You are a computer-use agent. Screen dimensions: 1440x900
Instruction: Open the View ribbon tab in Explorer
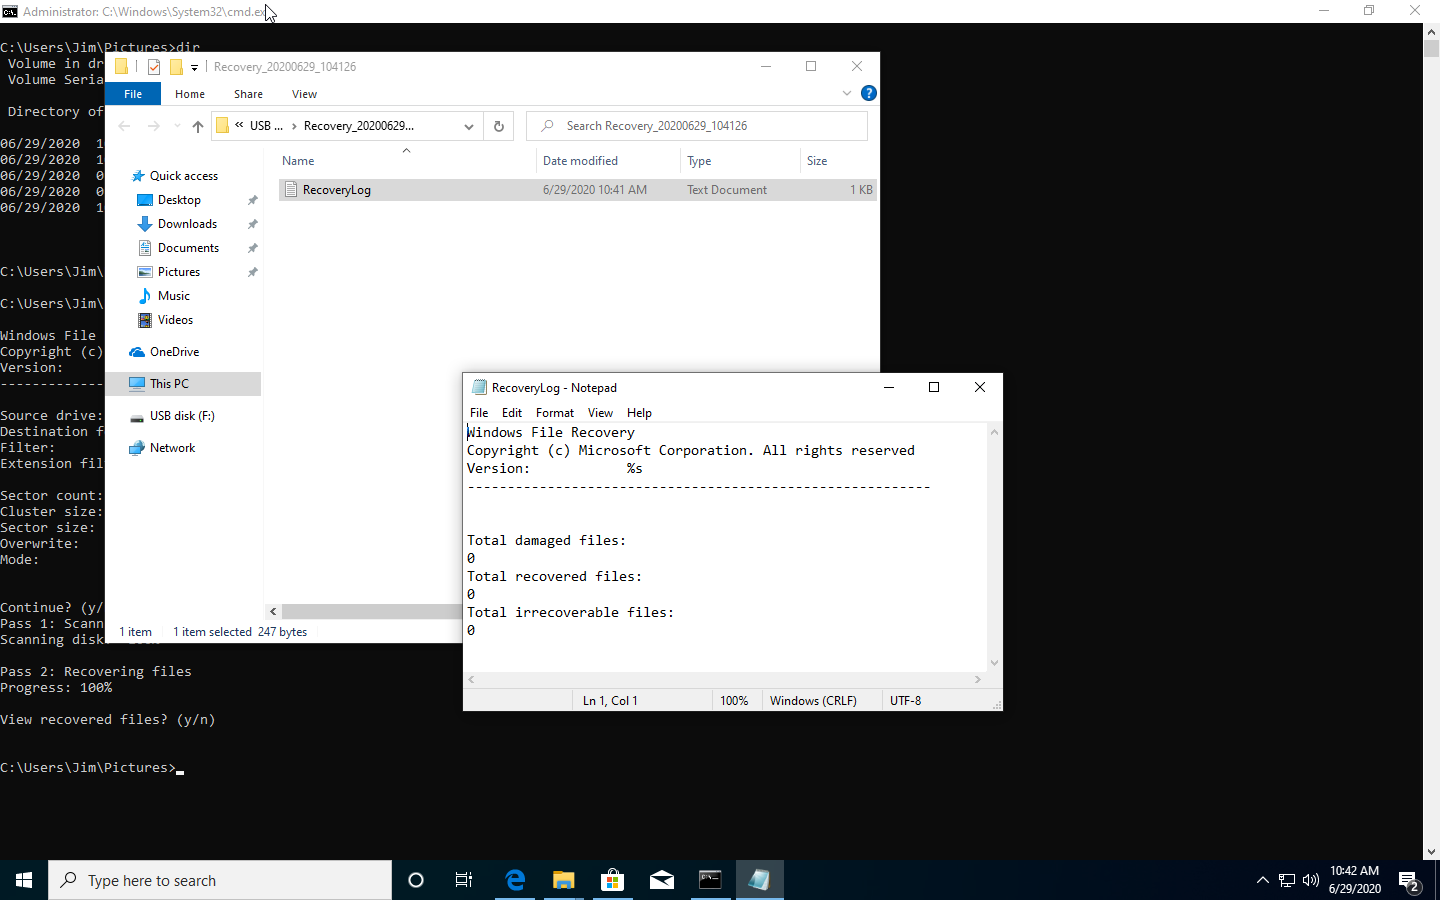click(304, 94)
